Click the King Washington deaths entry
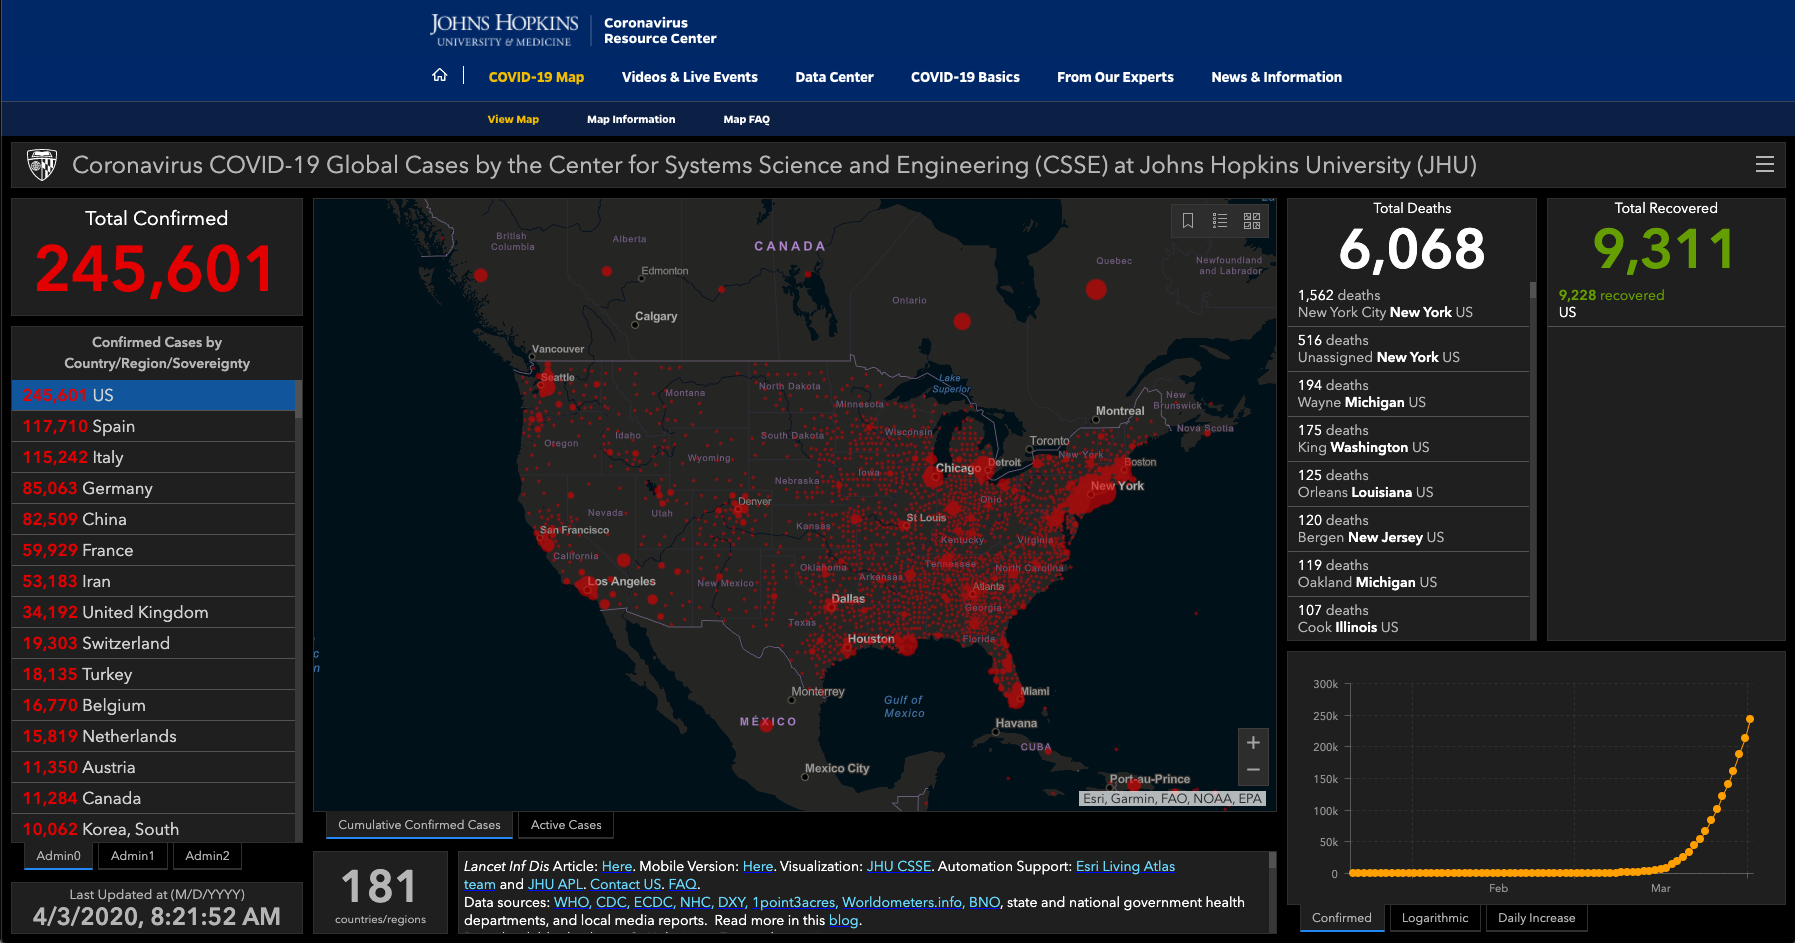 click(x=1409, y=439)
